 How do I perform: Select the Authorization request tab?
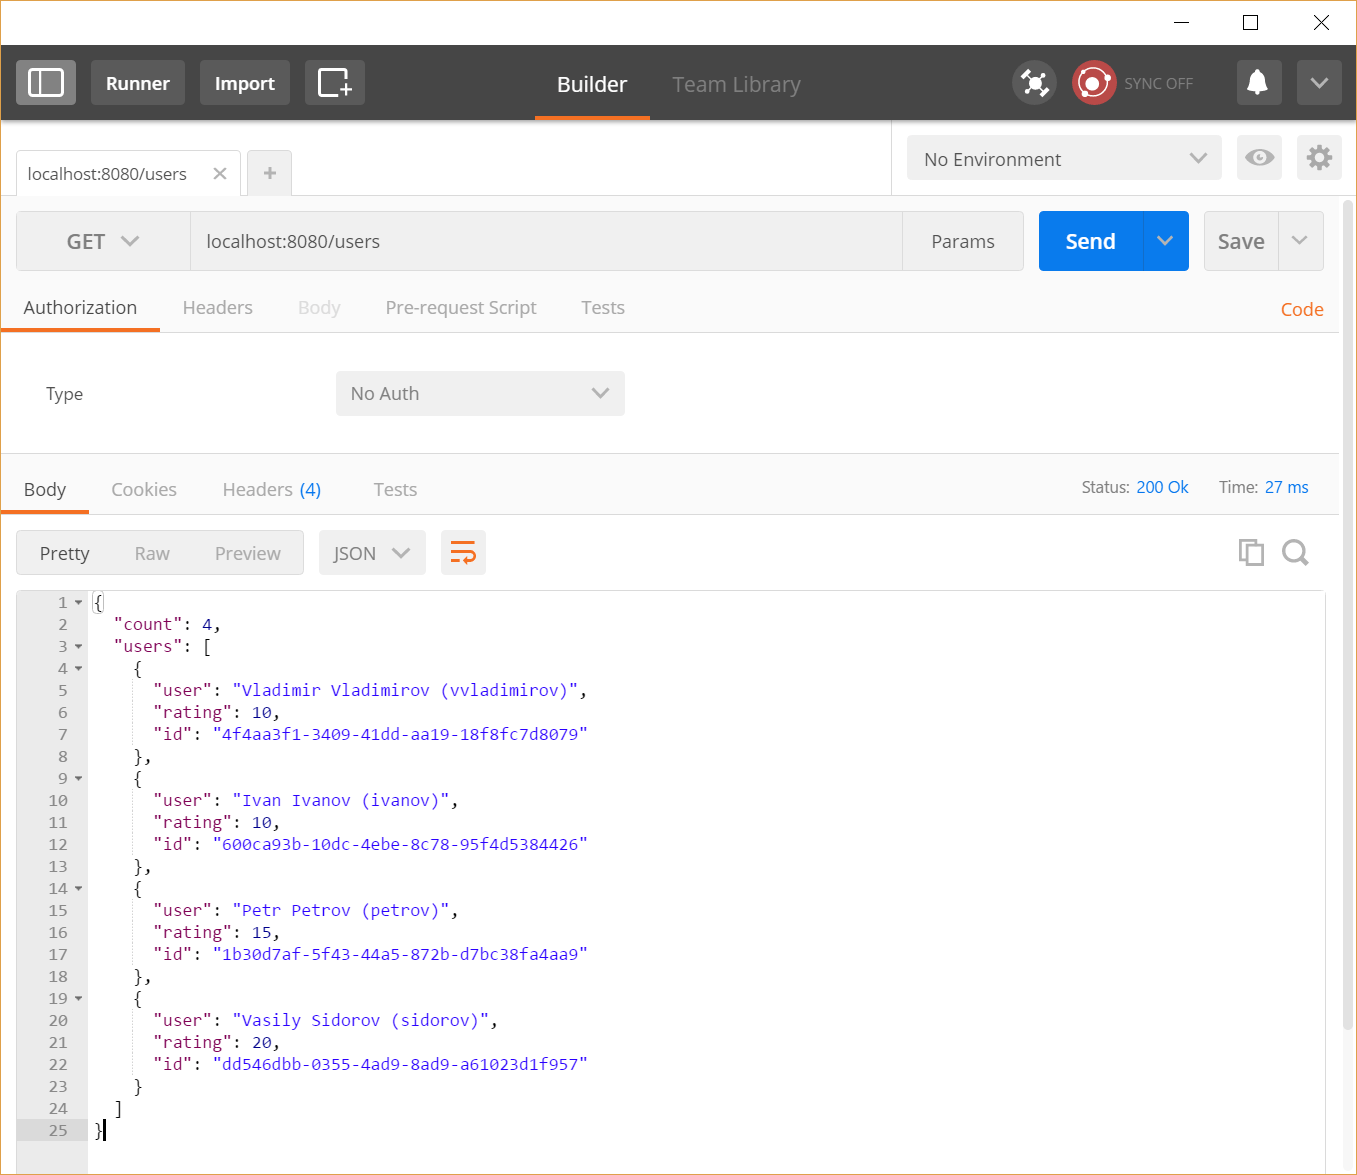coord(80,308)
